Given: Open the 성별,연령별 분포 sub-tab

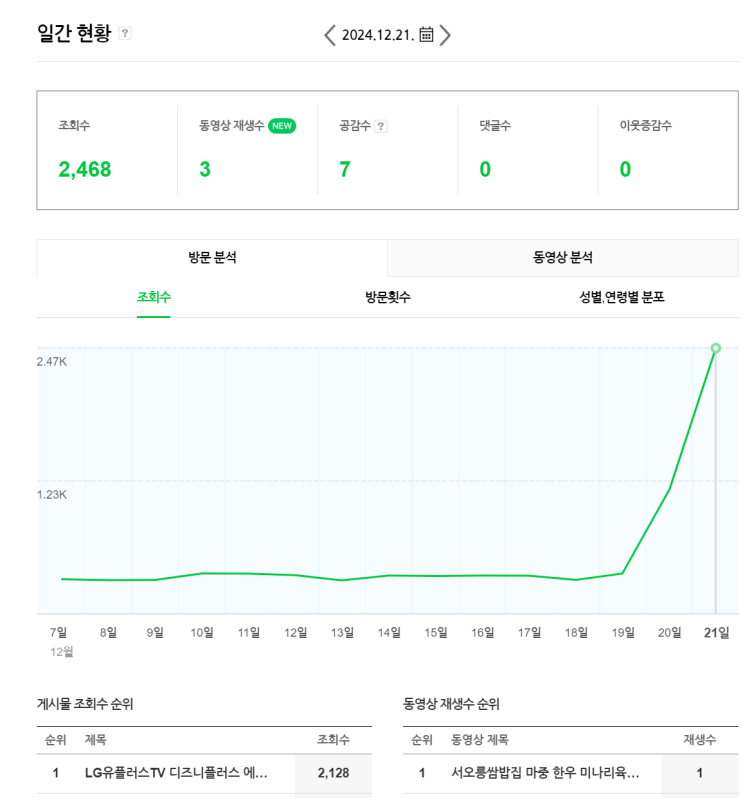Looking at the screenshot, I should coord(621,297).
